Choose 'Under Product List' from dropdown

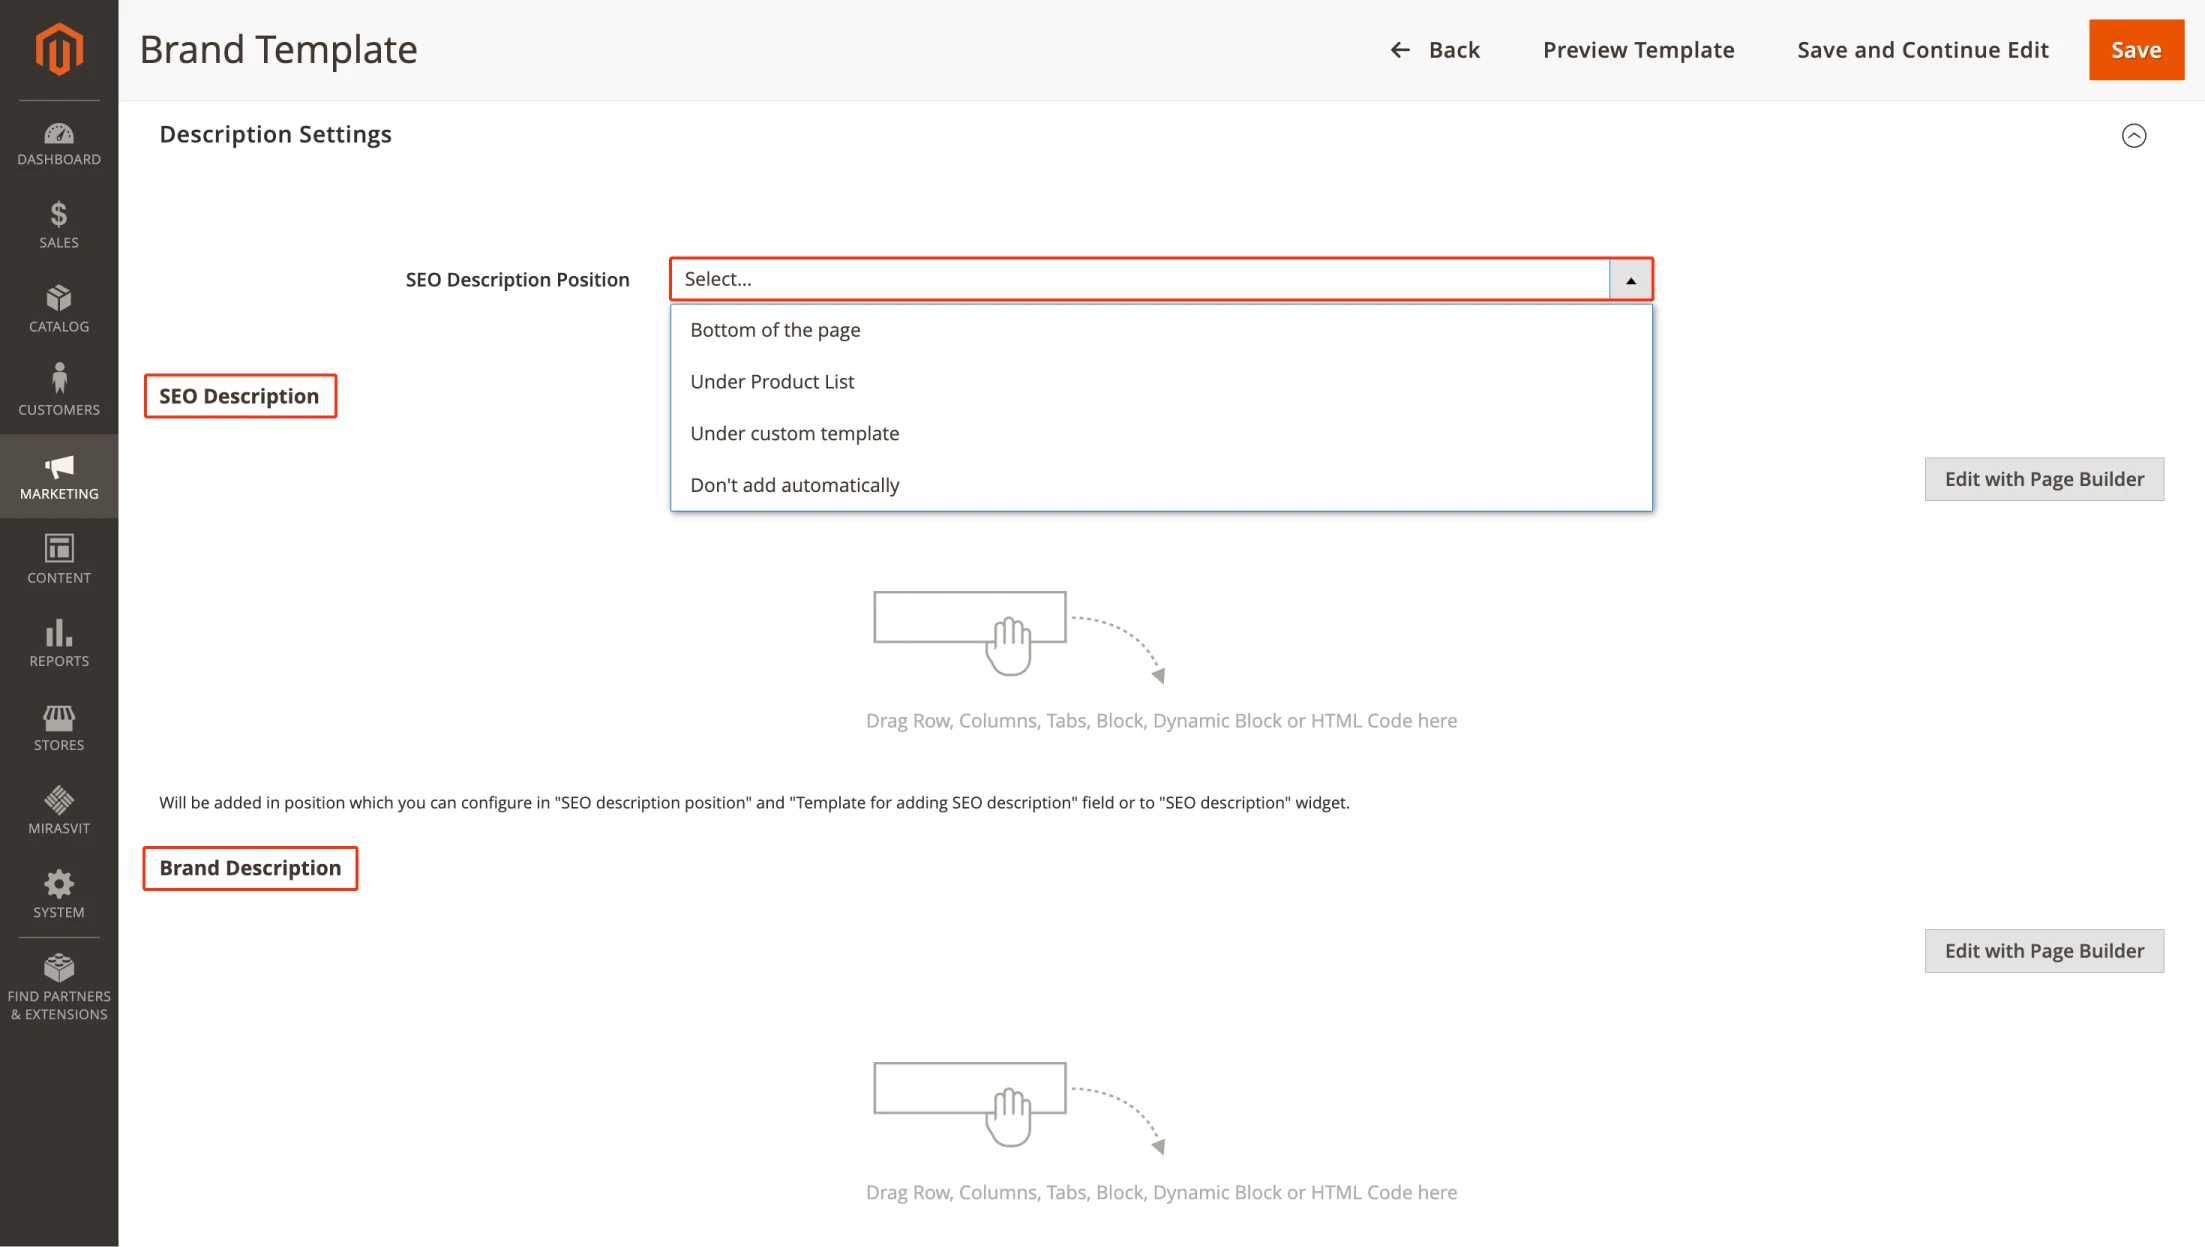[772, 381]
